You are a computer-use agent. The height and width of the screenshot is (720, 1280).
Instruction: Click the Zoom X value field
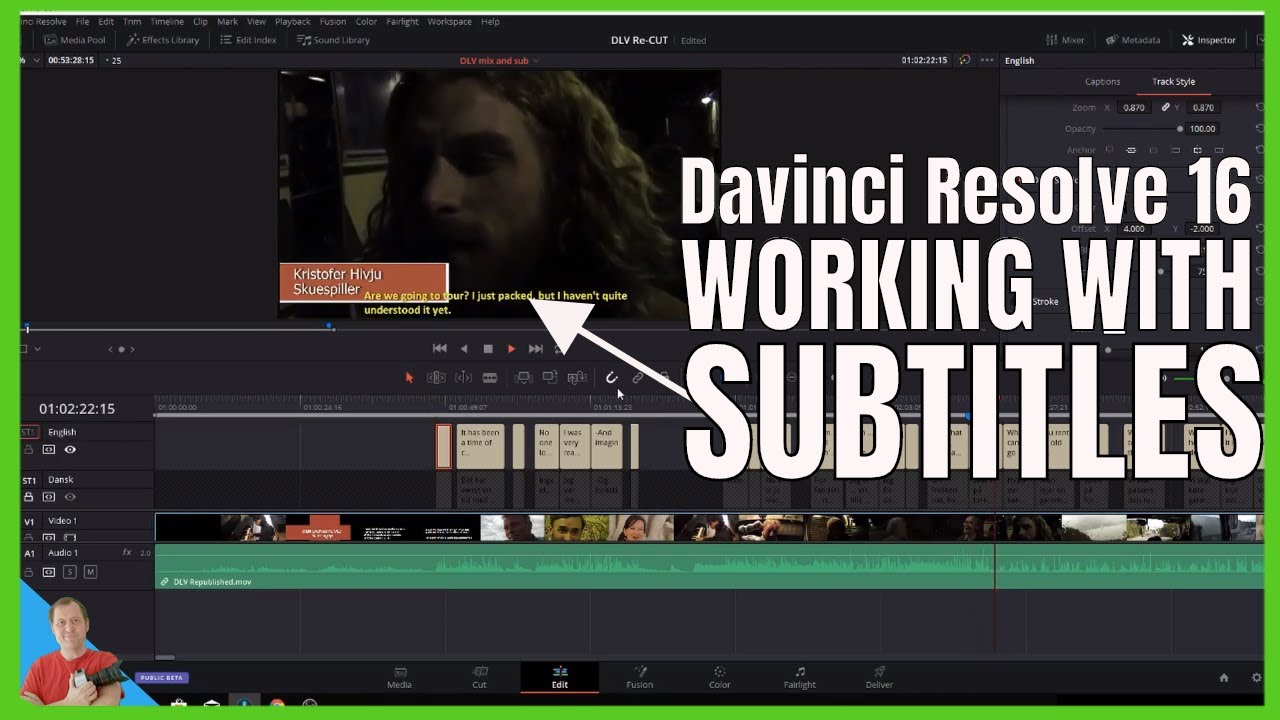point(1134,108)
